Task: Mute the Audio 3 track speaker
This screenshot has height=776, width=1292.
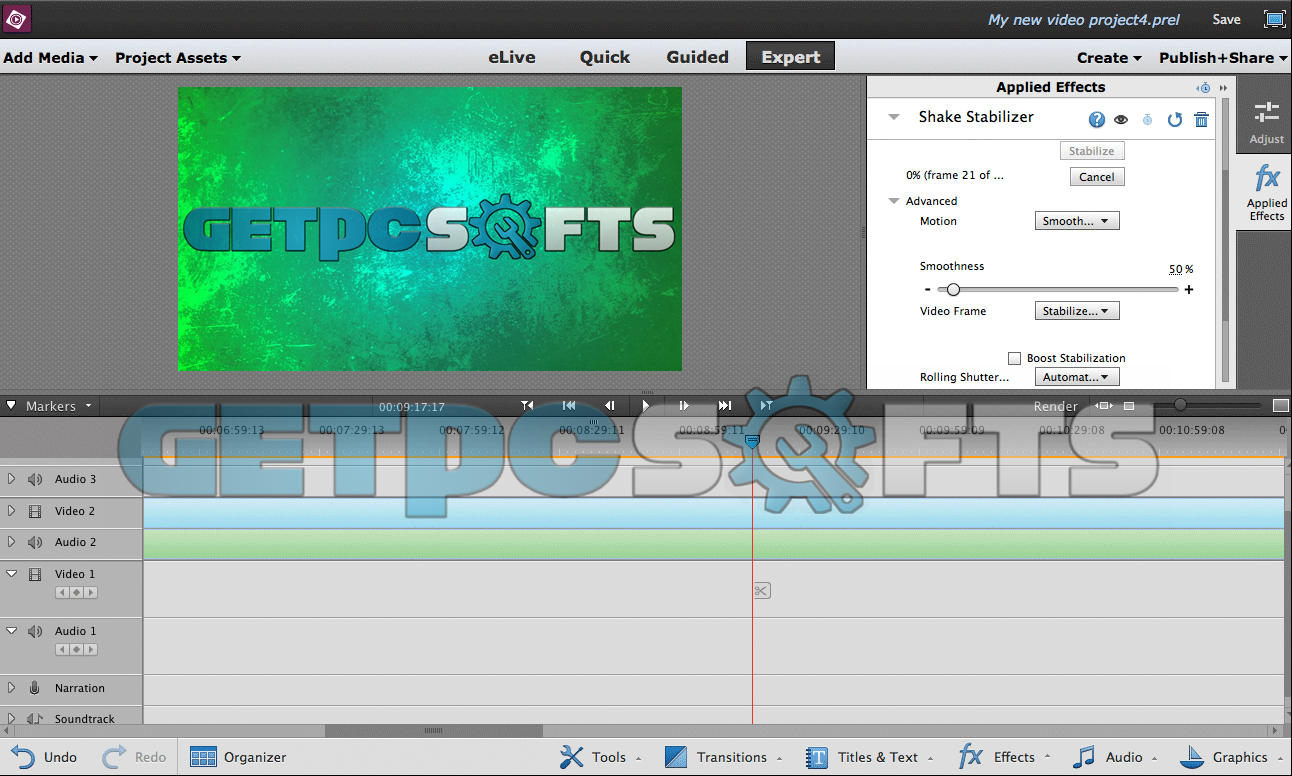Action: click(35, 479)
